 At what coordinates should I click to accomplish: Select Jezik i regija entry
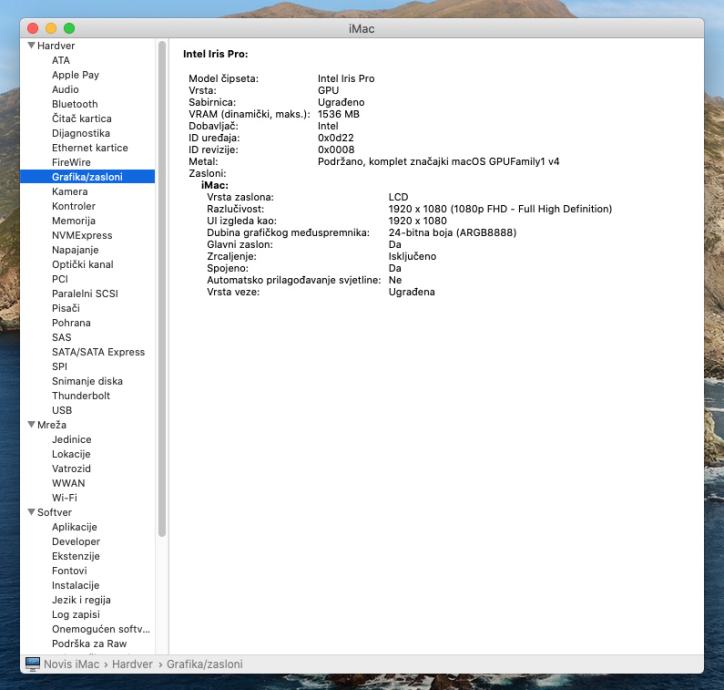click(81, 600)
